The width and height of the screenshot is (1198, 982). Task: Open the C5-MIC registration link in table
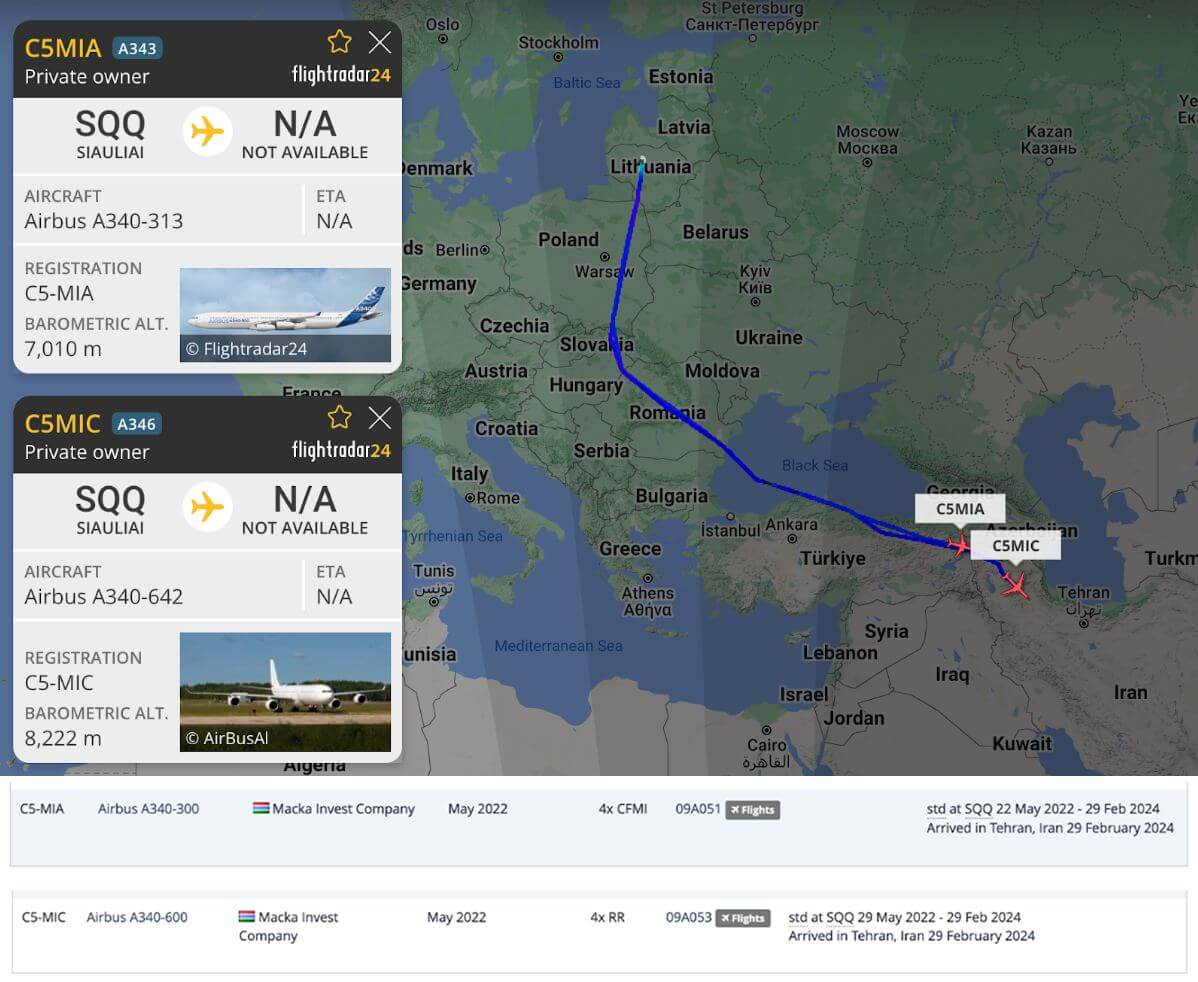[x=44, y=917]
